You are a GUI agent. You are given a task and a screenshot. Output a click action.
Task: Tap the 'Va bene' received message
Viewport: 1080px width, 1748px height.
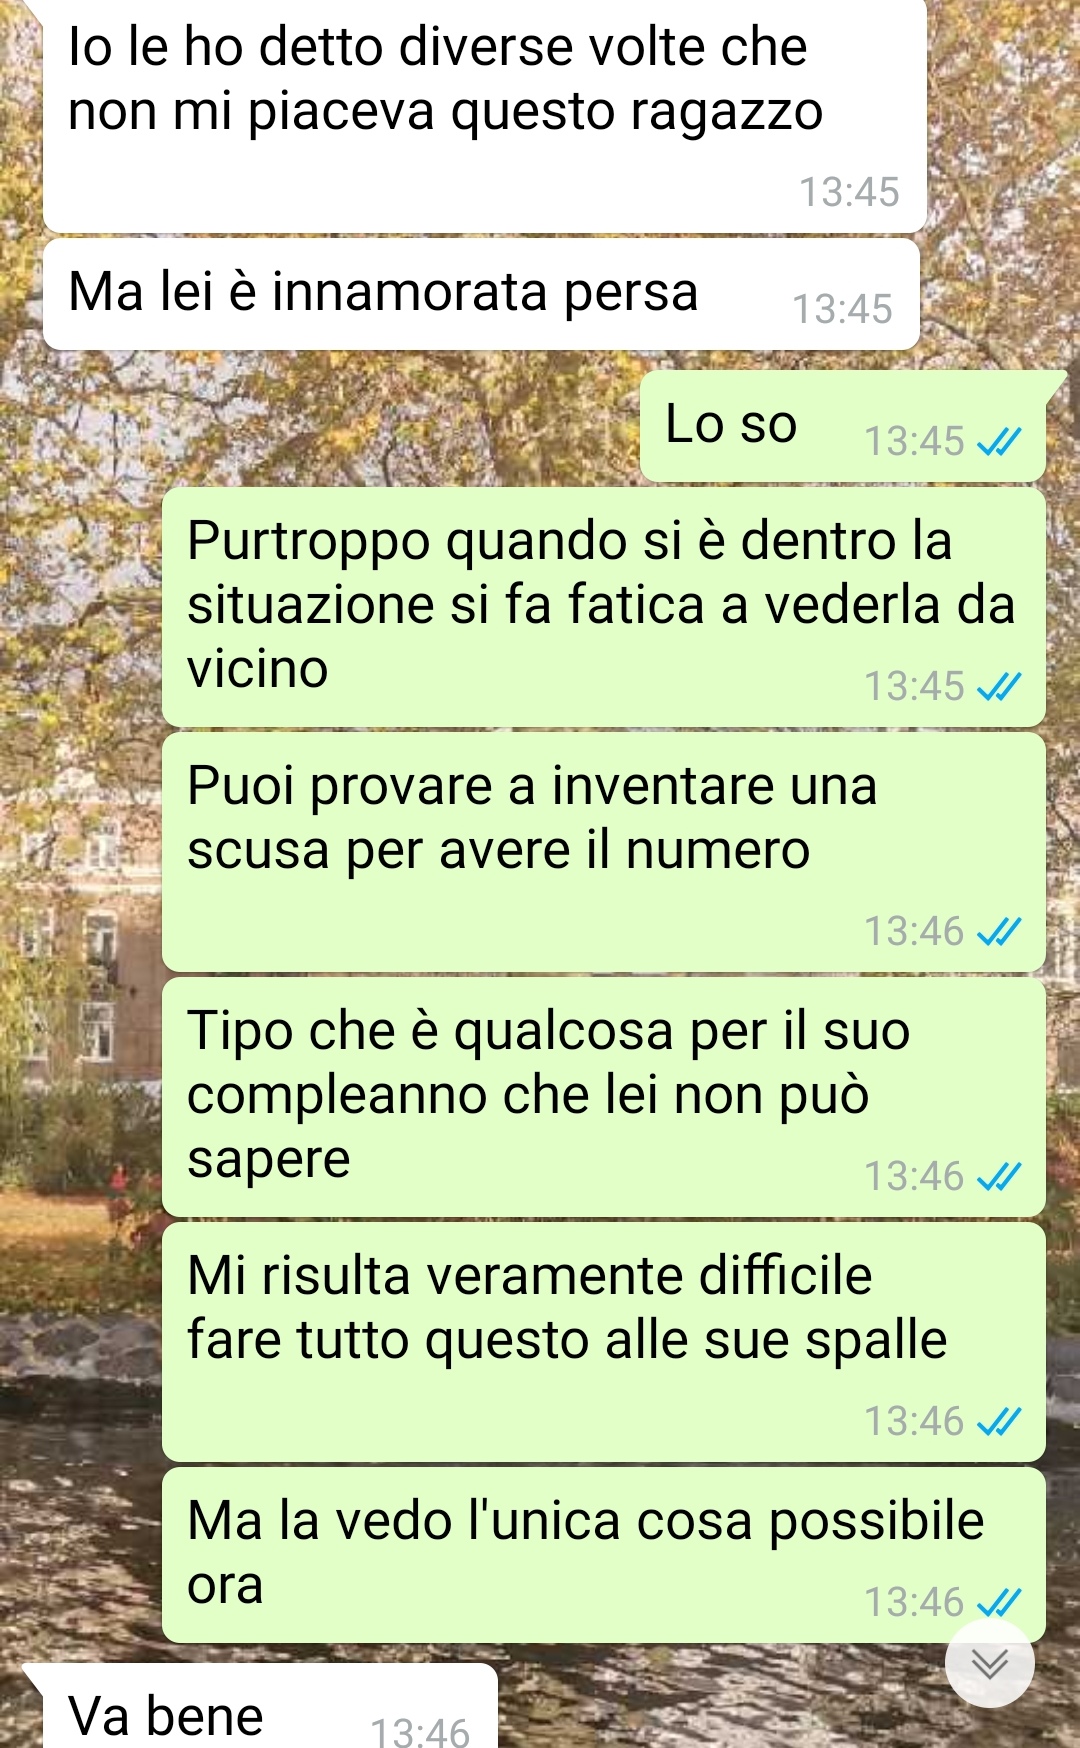[x=260, y=1706]
